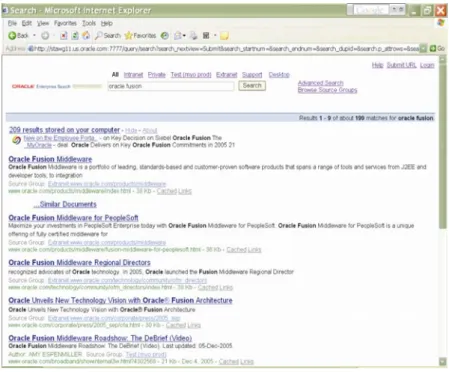Click the Forward navigation button
This screenshot has width=449, height=372.
coord(45,35)
